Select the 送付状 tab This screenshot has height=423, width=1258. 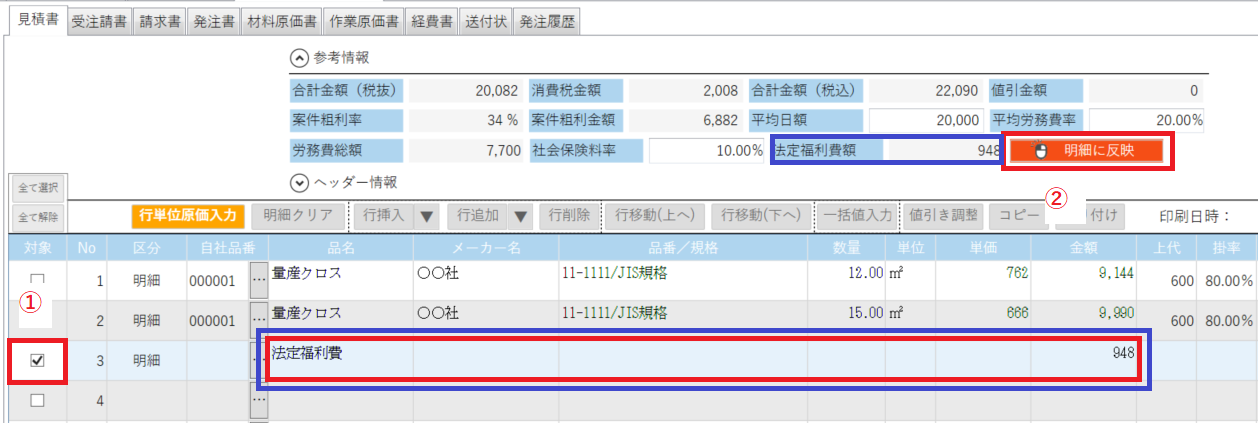point(486,24)
